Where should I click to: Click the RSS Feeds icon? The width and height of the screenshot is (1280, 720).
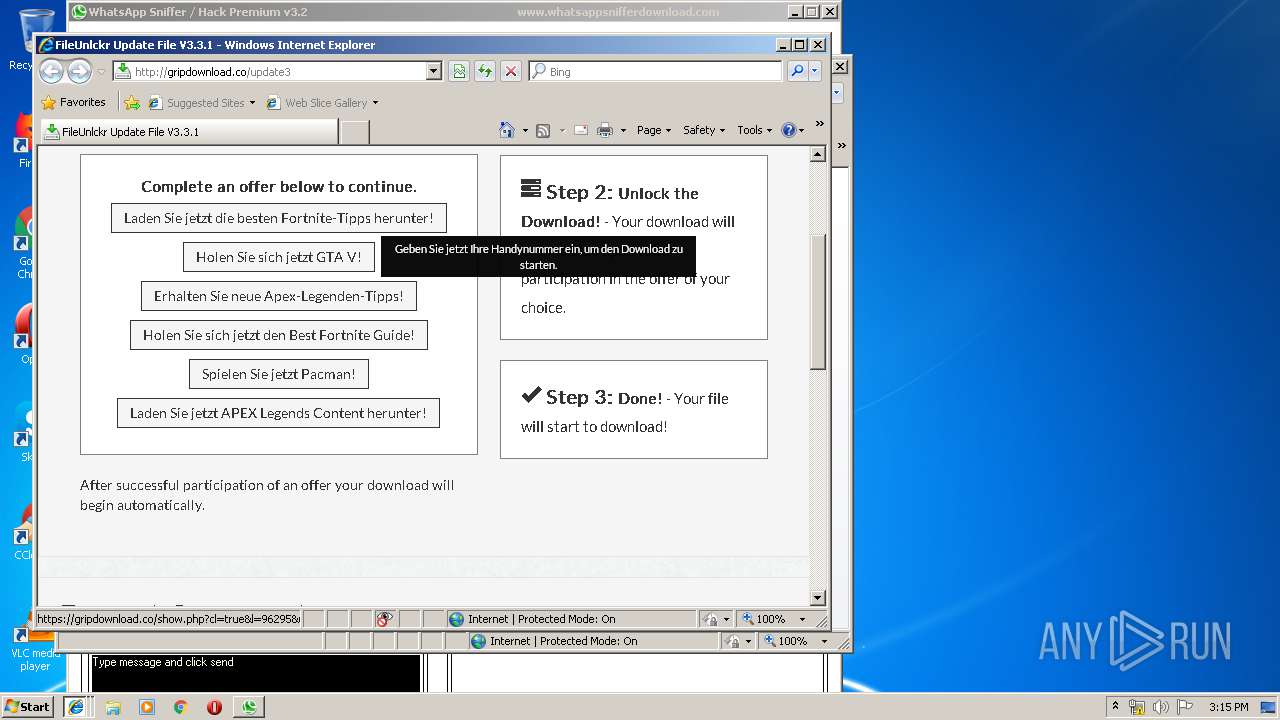tap(543, 130)
